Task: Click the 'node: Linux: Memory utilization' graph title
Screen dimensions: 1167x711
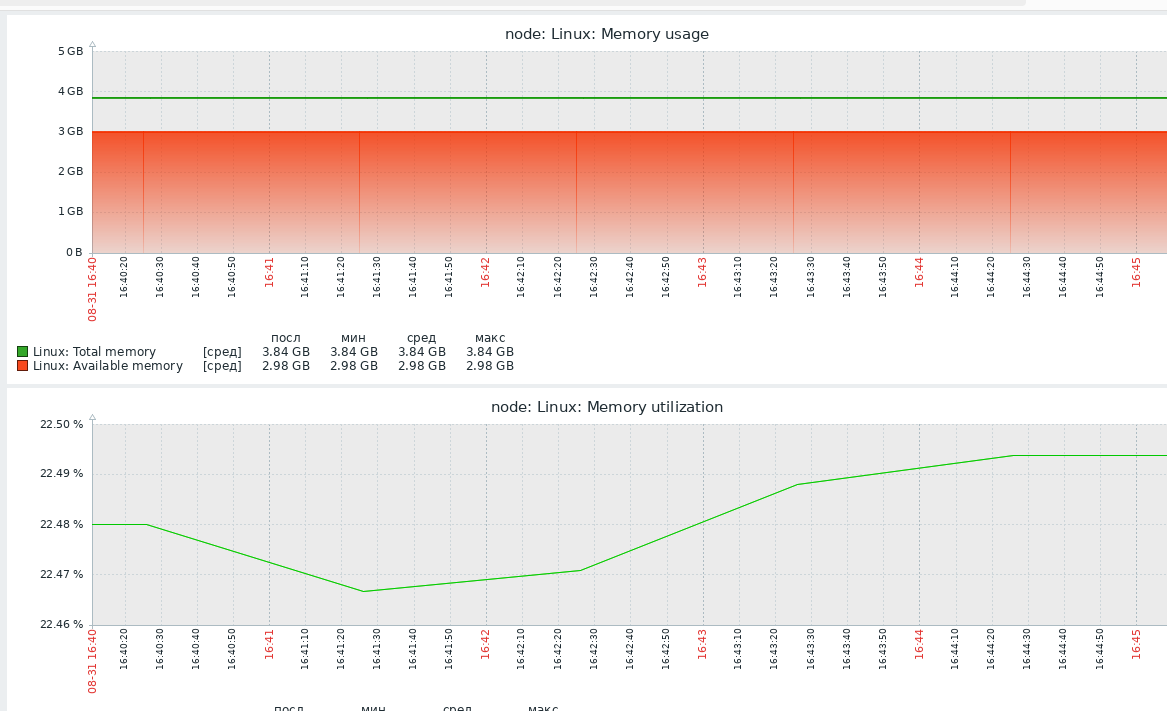Action: point(606,407)
